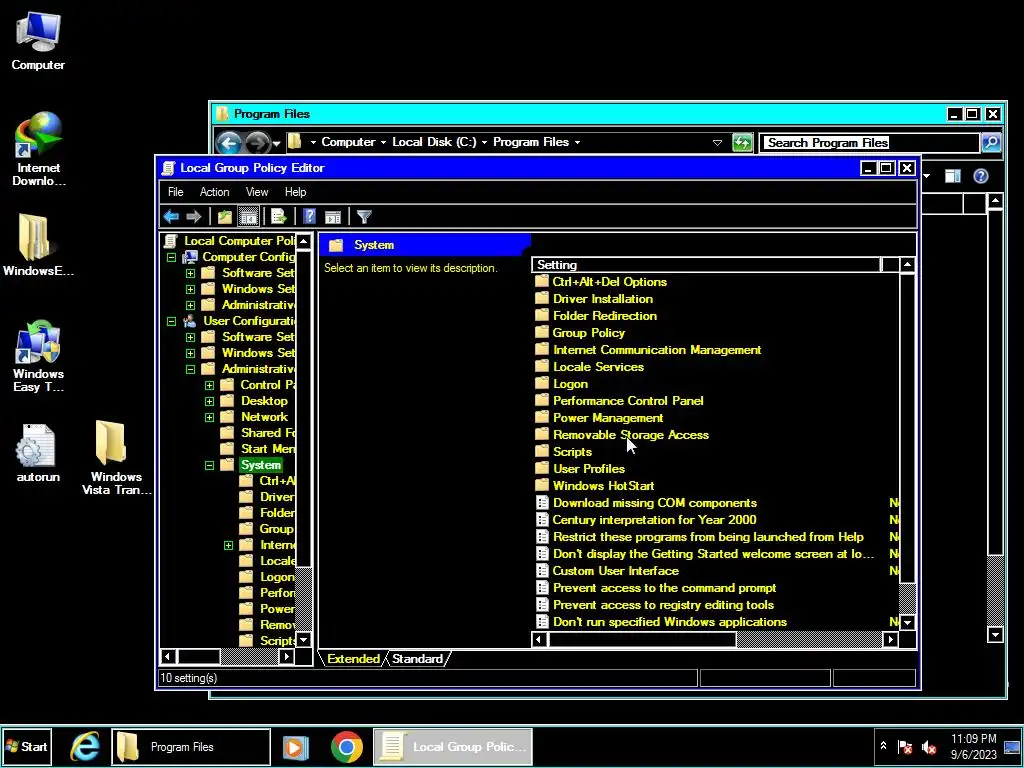The image size is (1024, 768).
Task: Open the Removable Storage Access folder
Action: (x=630, y=434)
